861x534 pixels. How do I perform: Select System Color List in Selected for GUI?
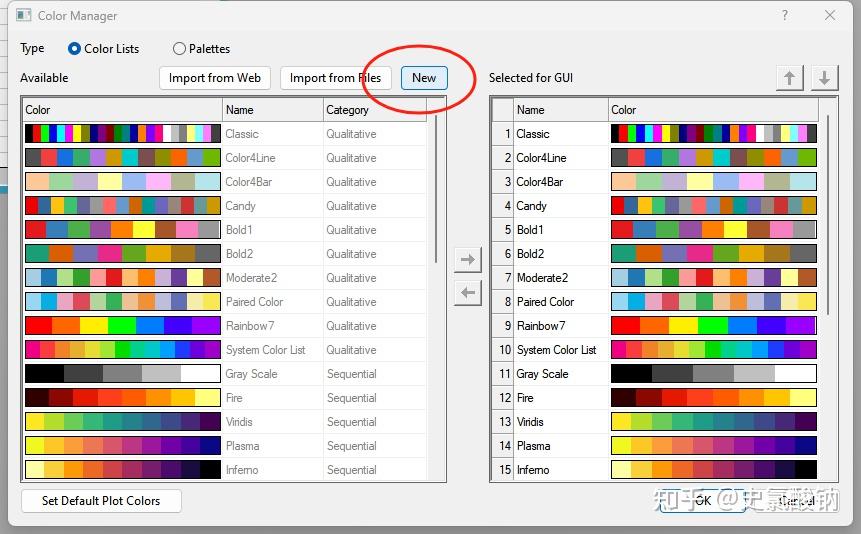(556, 350)
